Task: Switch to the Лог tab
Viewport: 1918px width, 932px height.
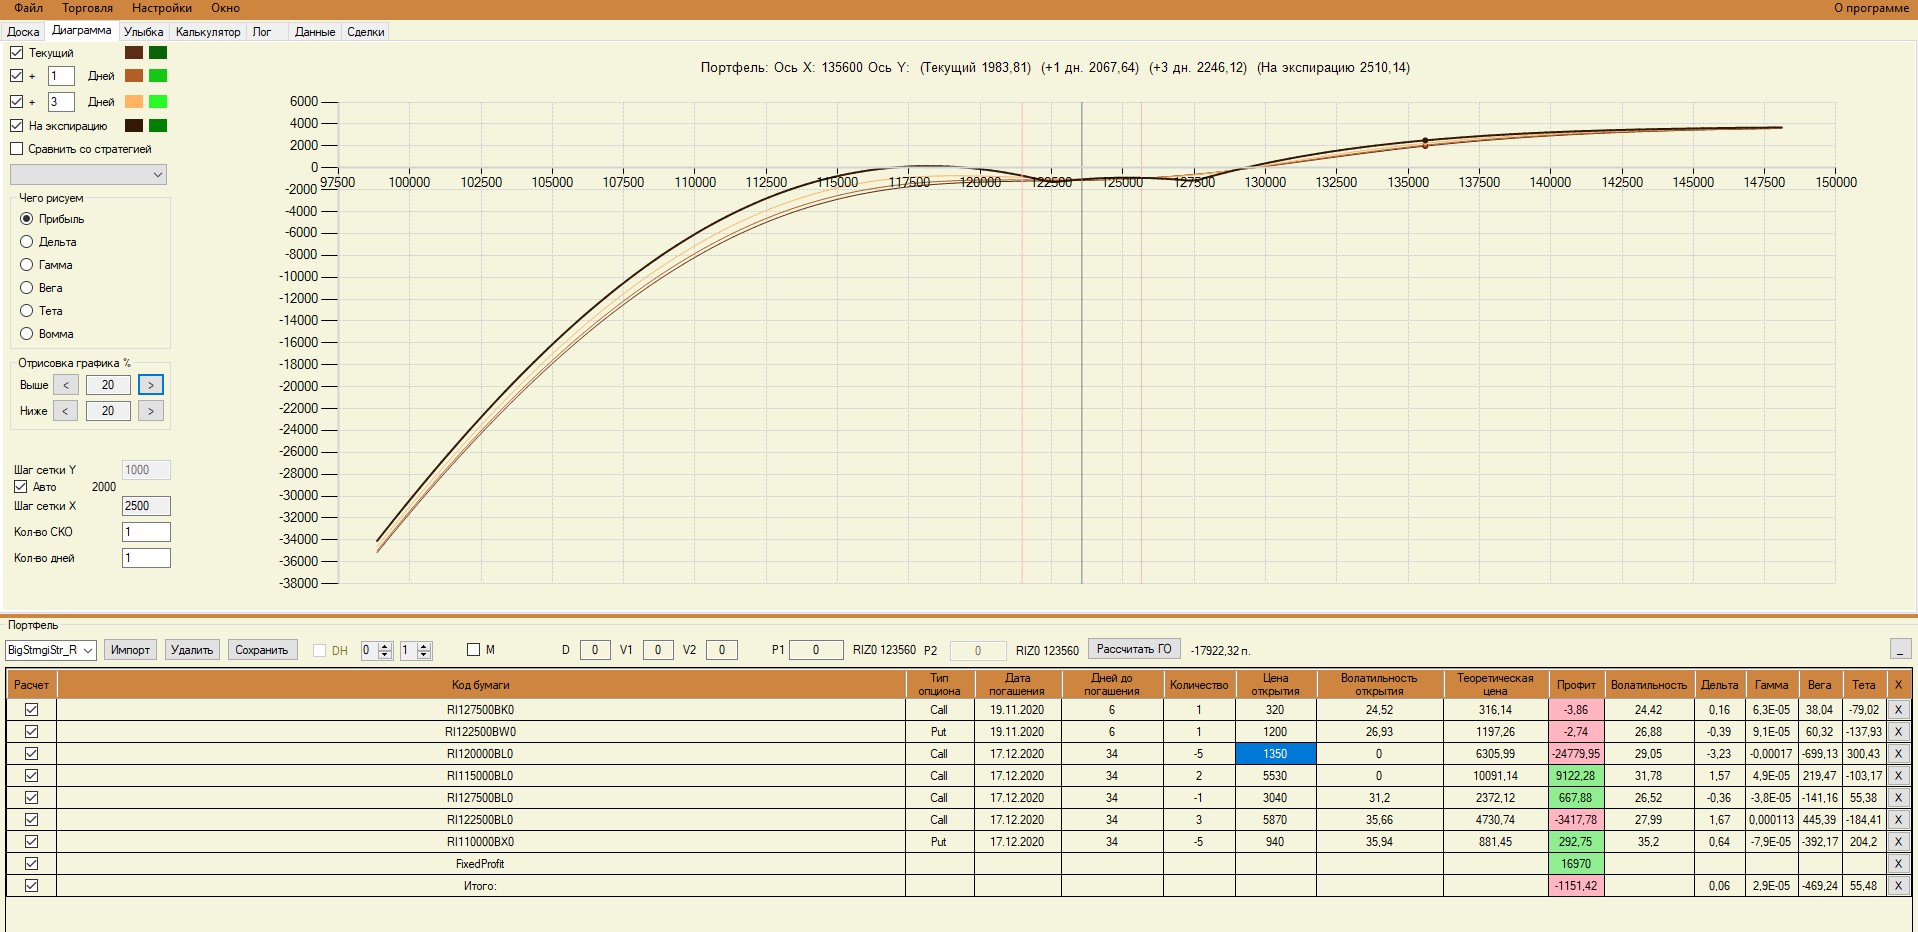Action: pyautogui.click(x=262, y=32)
